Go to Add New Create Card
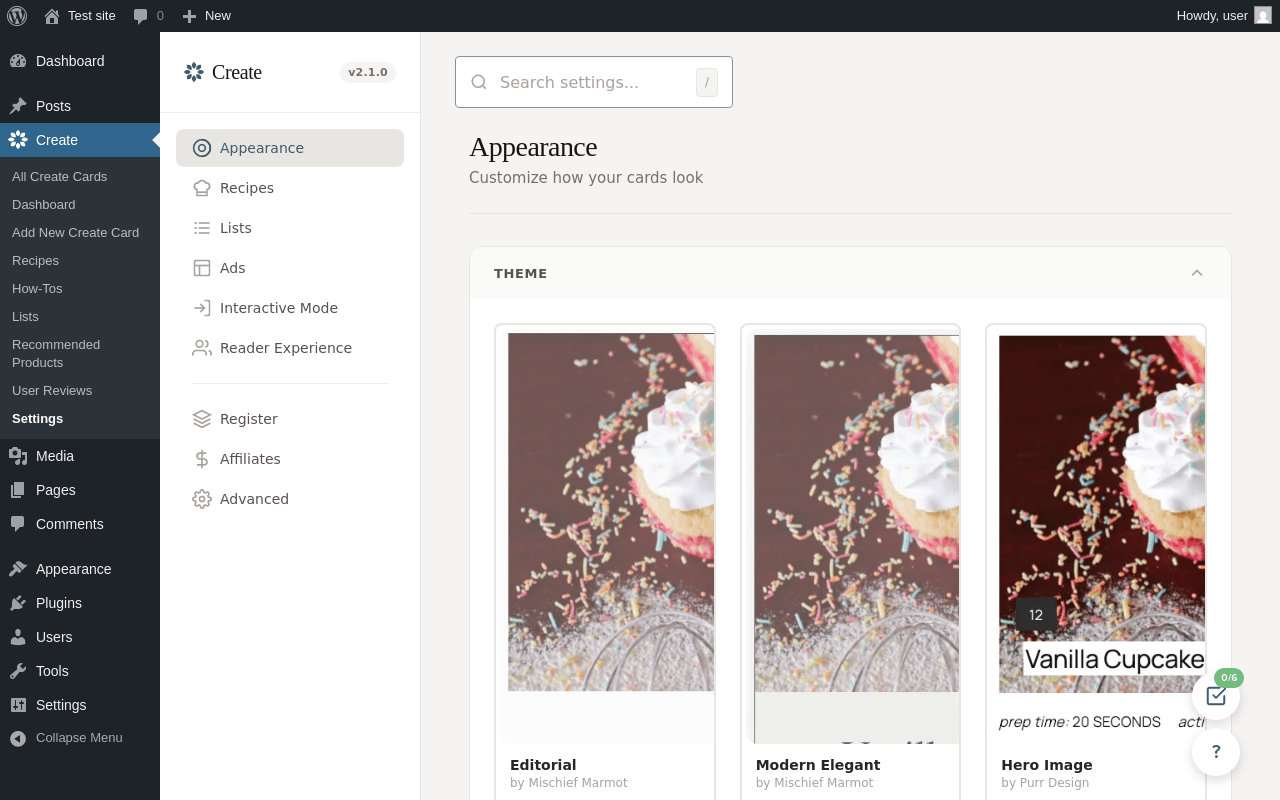This screenshot has height=800, width=1280. 75,233
